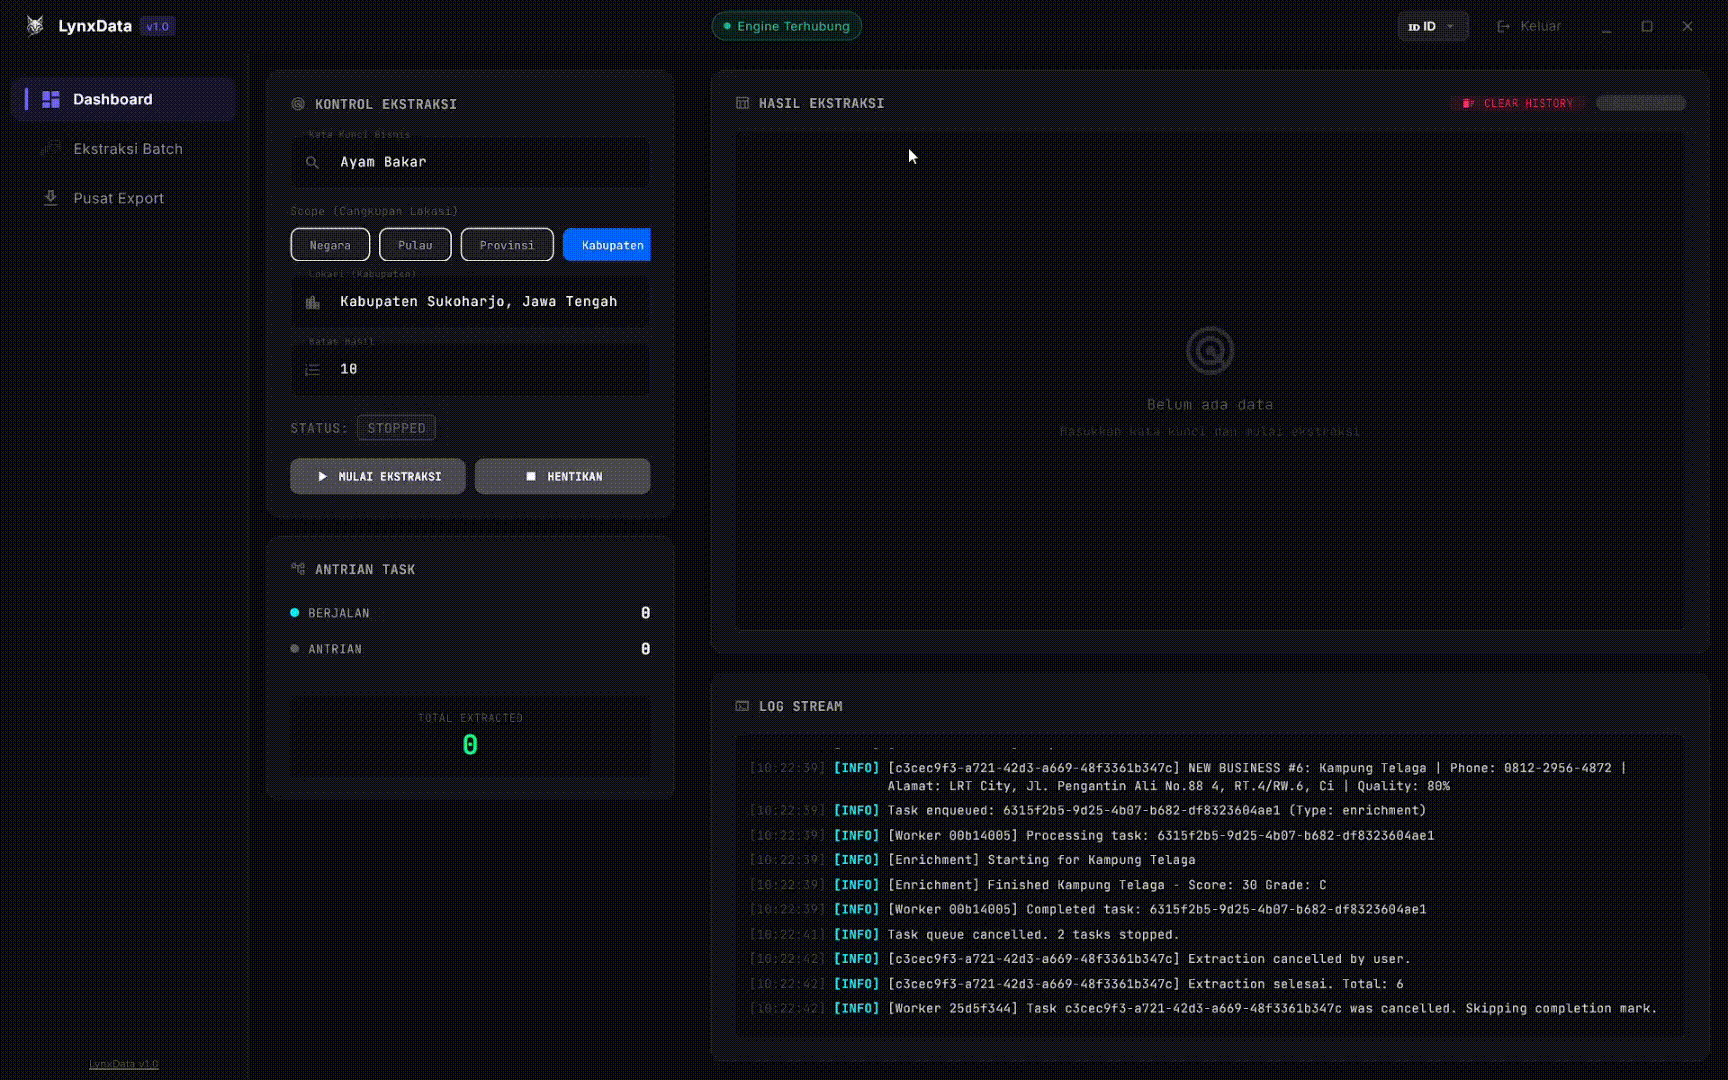
Task: Click the Total Extracted counter value 0
Action: point(470,745)
